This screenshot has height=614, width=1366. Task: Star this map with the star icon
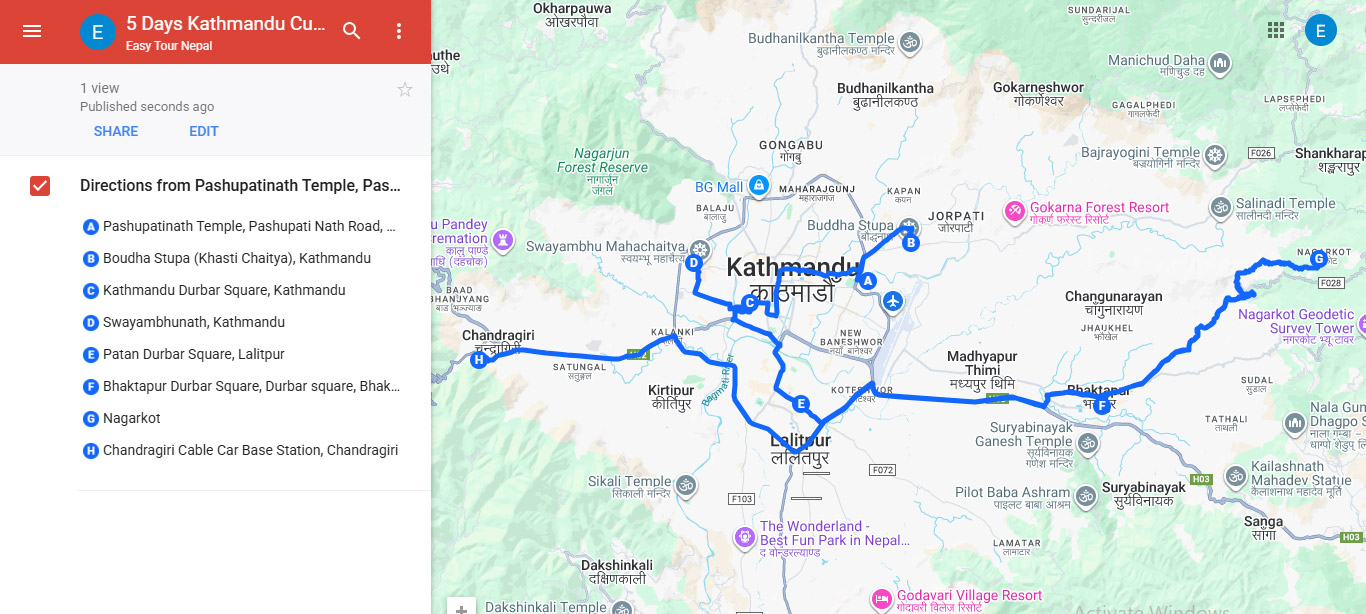pyautogui.click(x=405, y=90)
